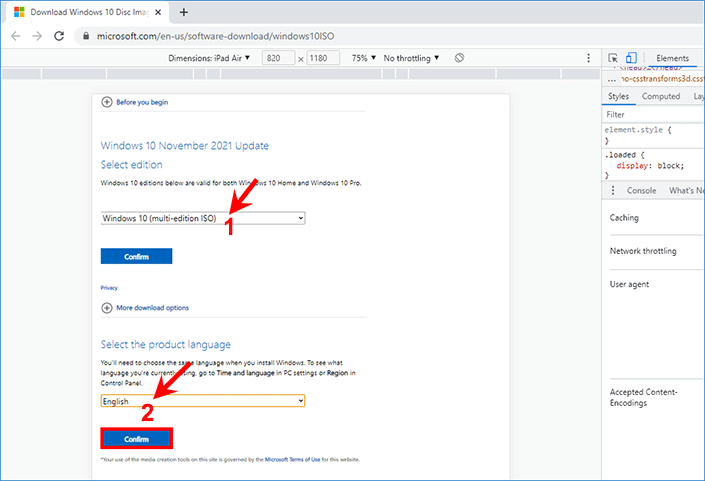Screen dimensions: 705x481
Task: Click the display: block CSS declaration
Action: tap(650, 166)
